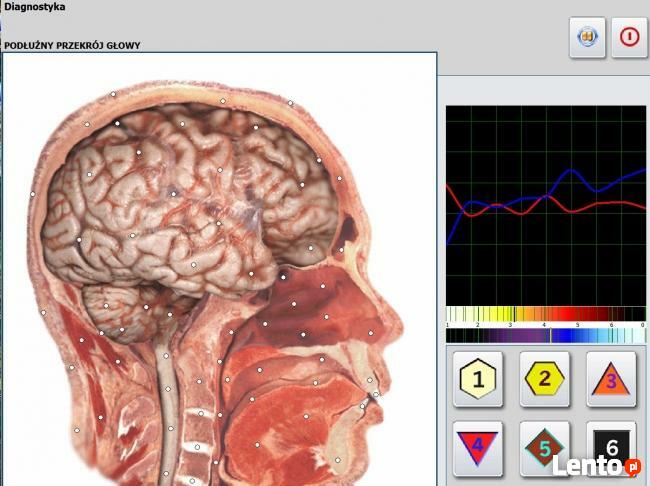Viewport: 650px width, 486px height.
Task: Click the purple-to-cyan scale bar under the graph
Action: click(545, 336)
